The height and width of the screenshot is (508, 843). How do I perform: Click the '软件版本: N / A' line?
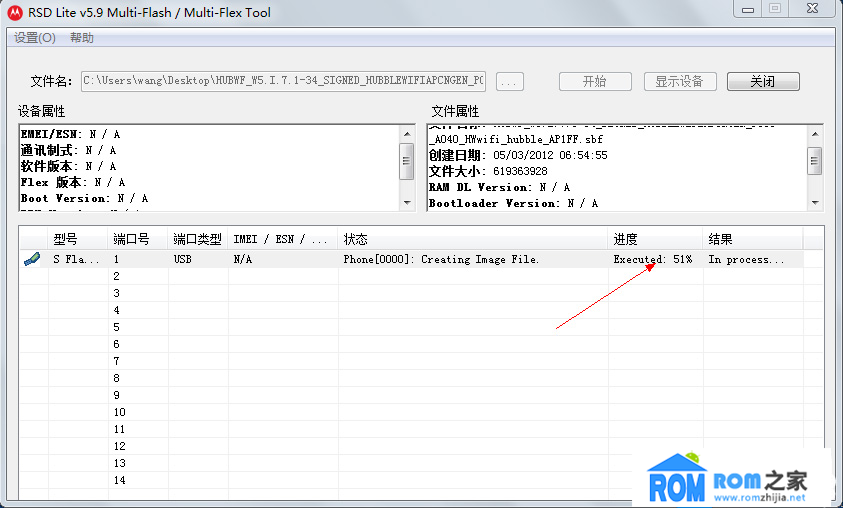pos(68,166)
